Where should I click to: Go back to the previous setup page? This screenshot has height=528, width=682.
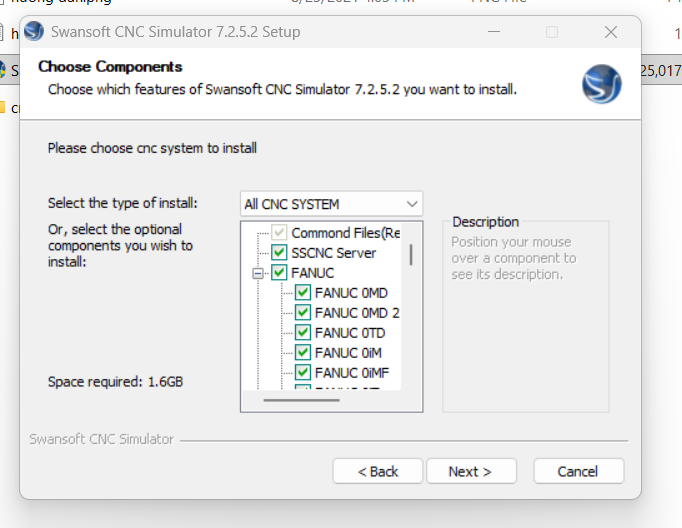pos(378,471)
